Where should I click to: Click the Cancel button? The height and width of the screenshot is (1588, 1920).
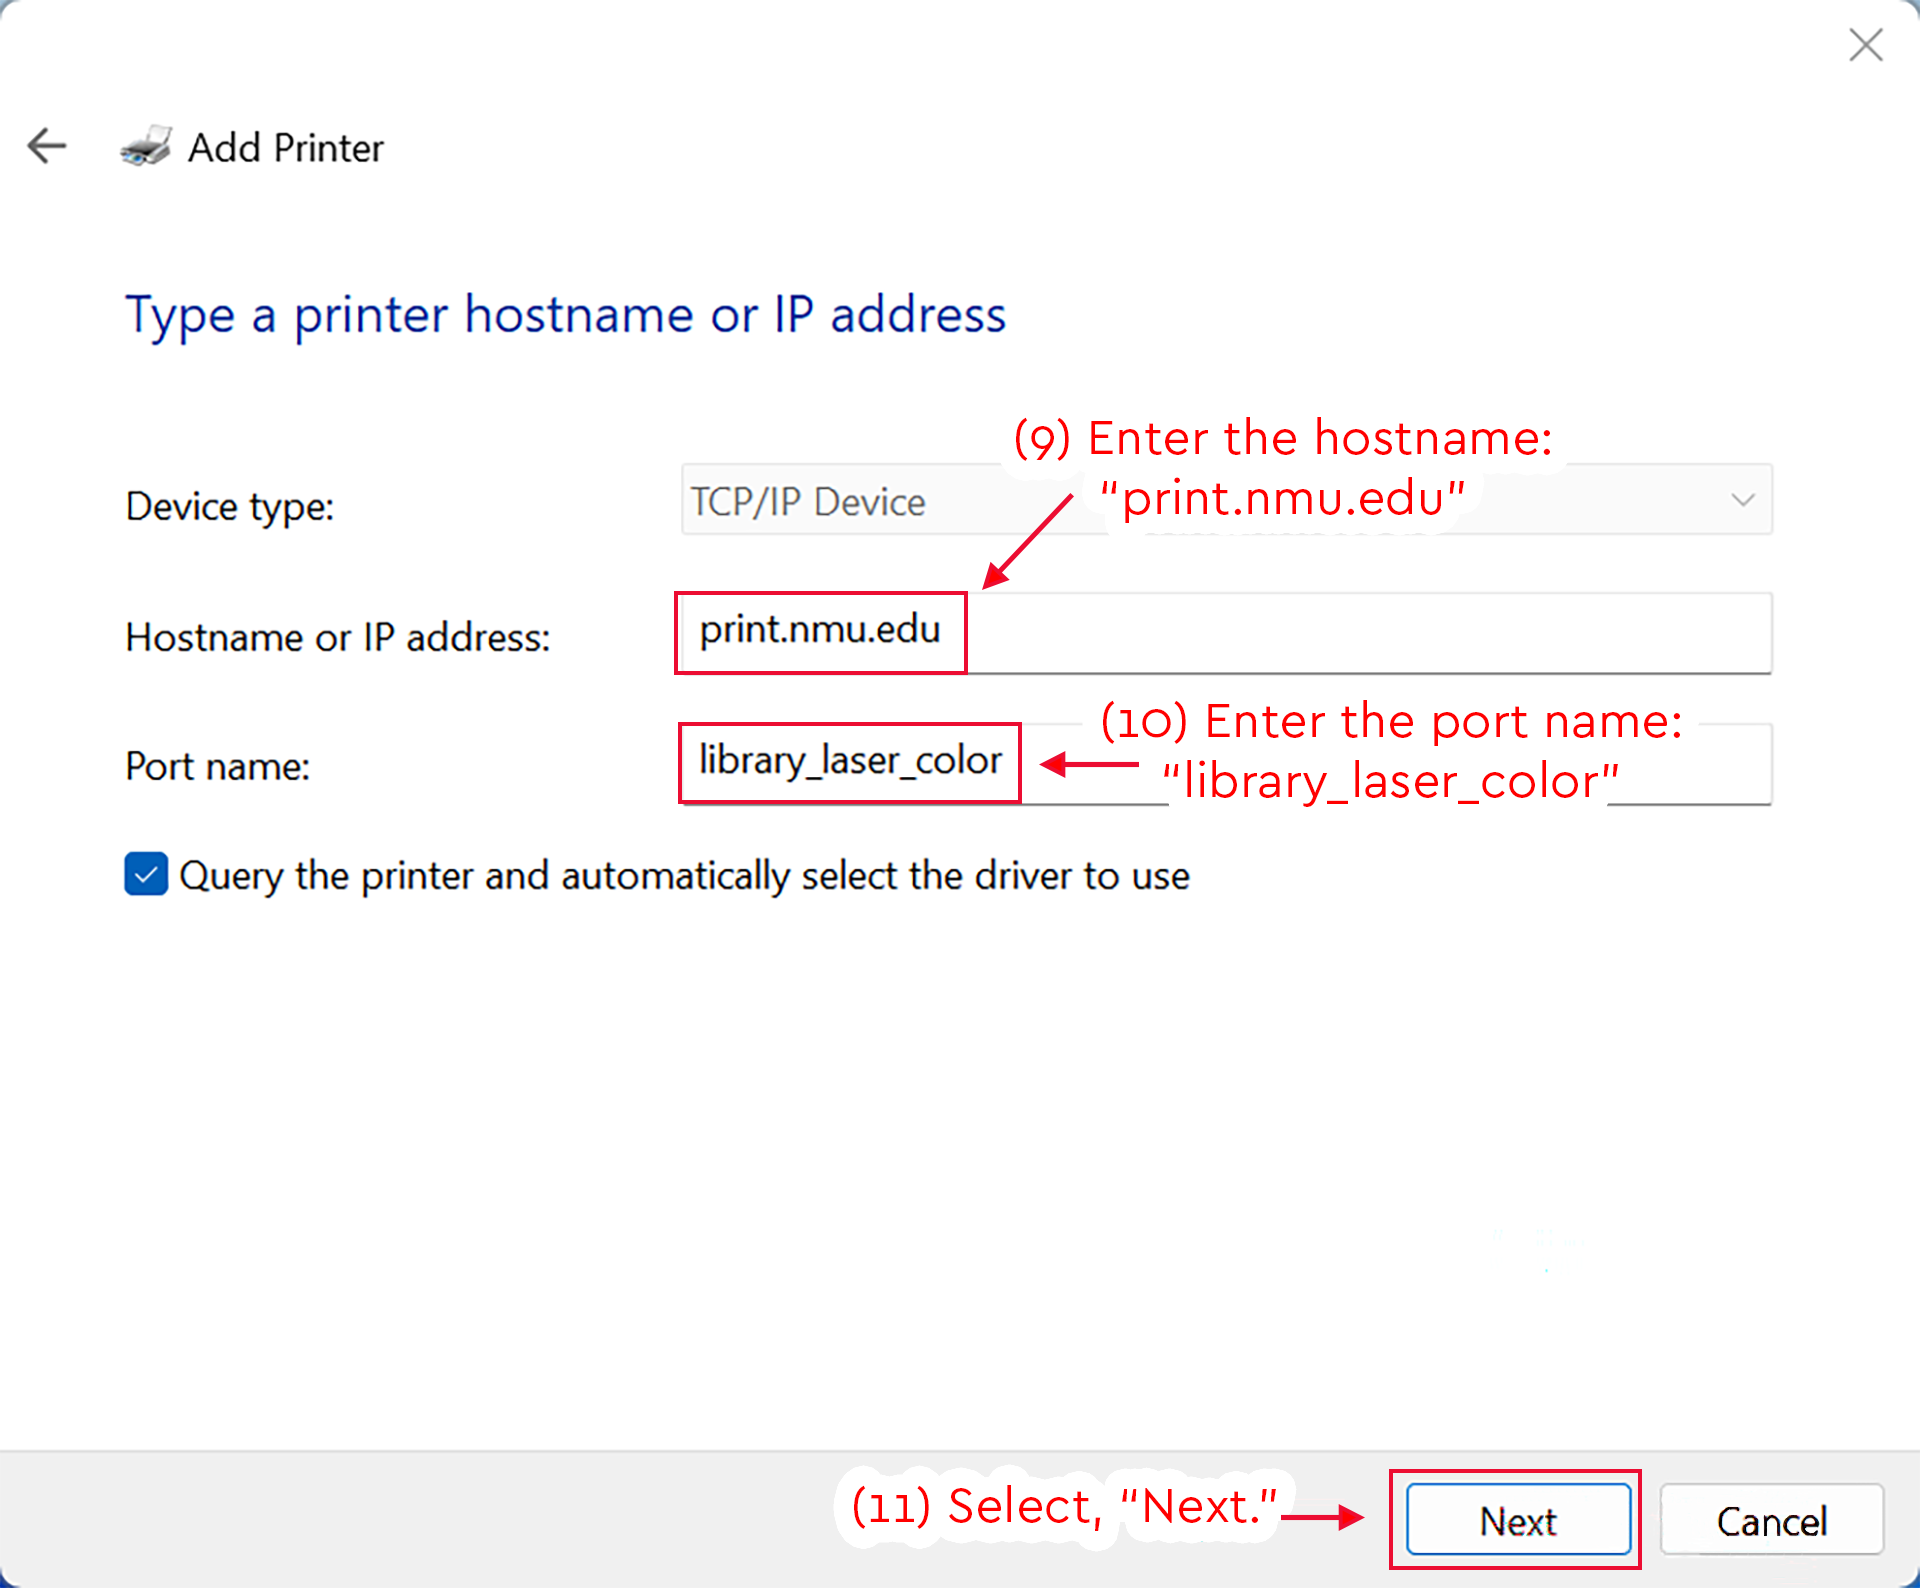[x=1772, y=1520]
